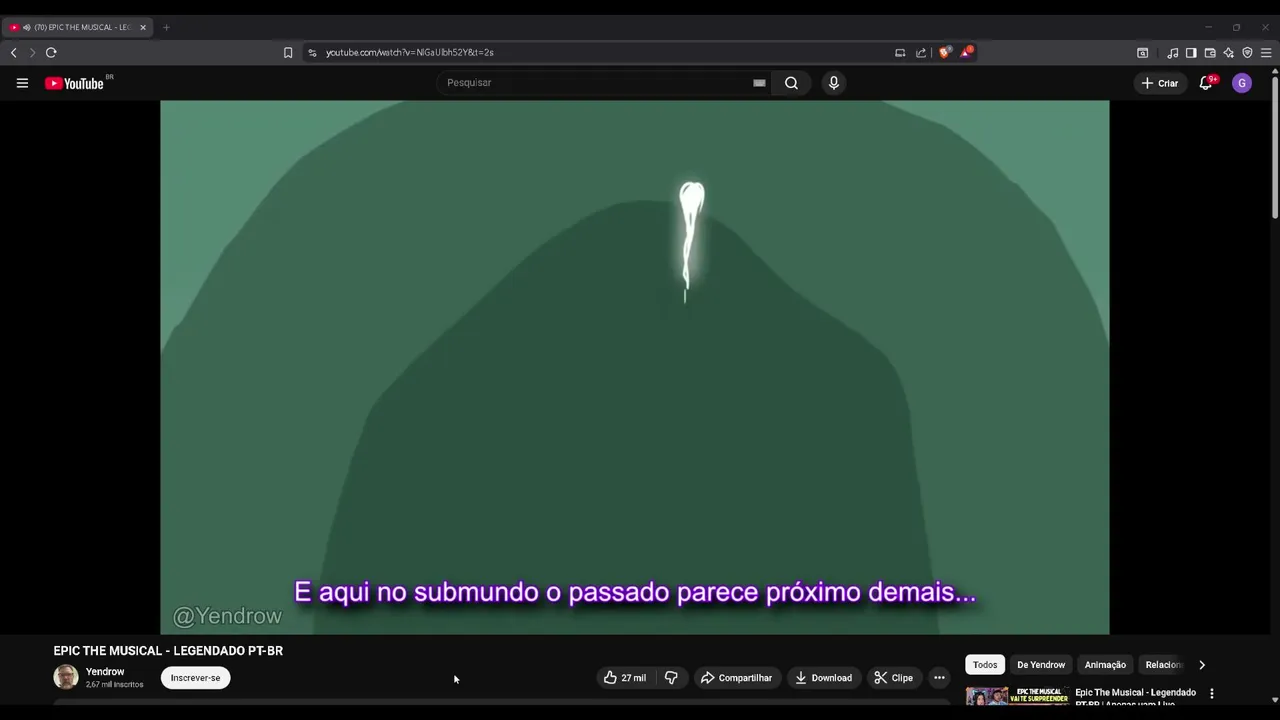The height and width of the screenshot is (720, 1280).
Task: Open site settings icon in address bar
Action: coord(312,52)
